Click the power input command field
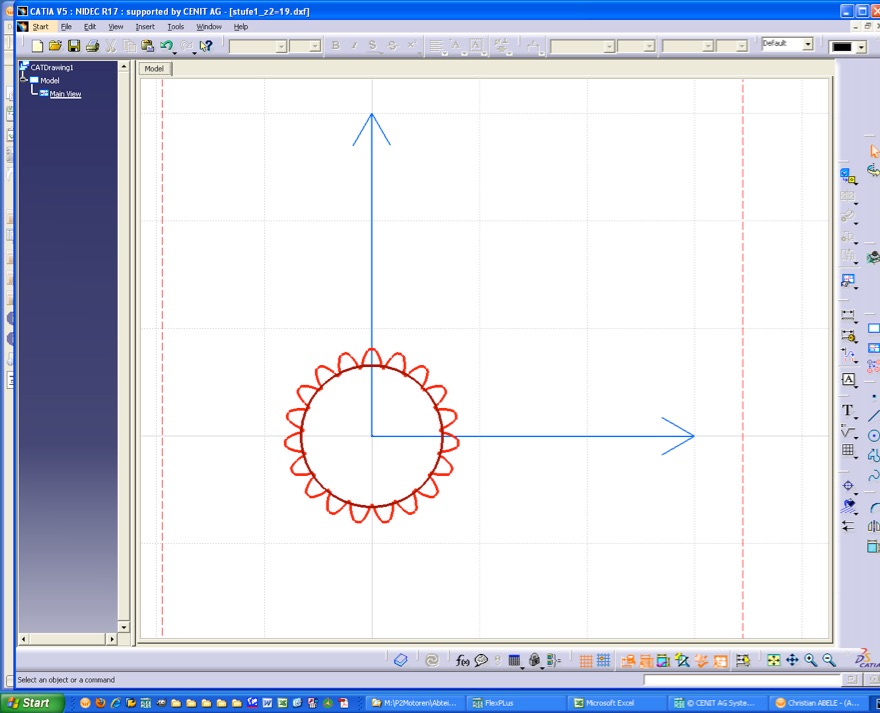The image size is (880, 713). pos(742,680)
